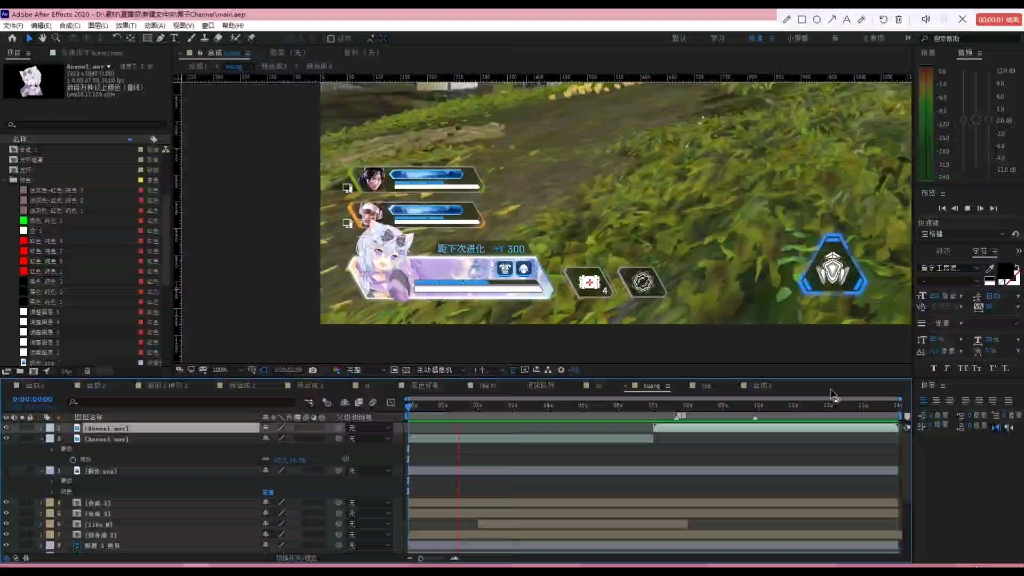Click the fill color swatch in the Character panel
This screenshot has width=1024, height=576.
pos(1004,270)
